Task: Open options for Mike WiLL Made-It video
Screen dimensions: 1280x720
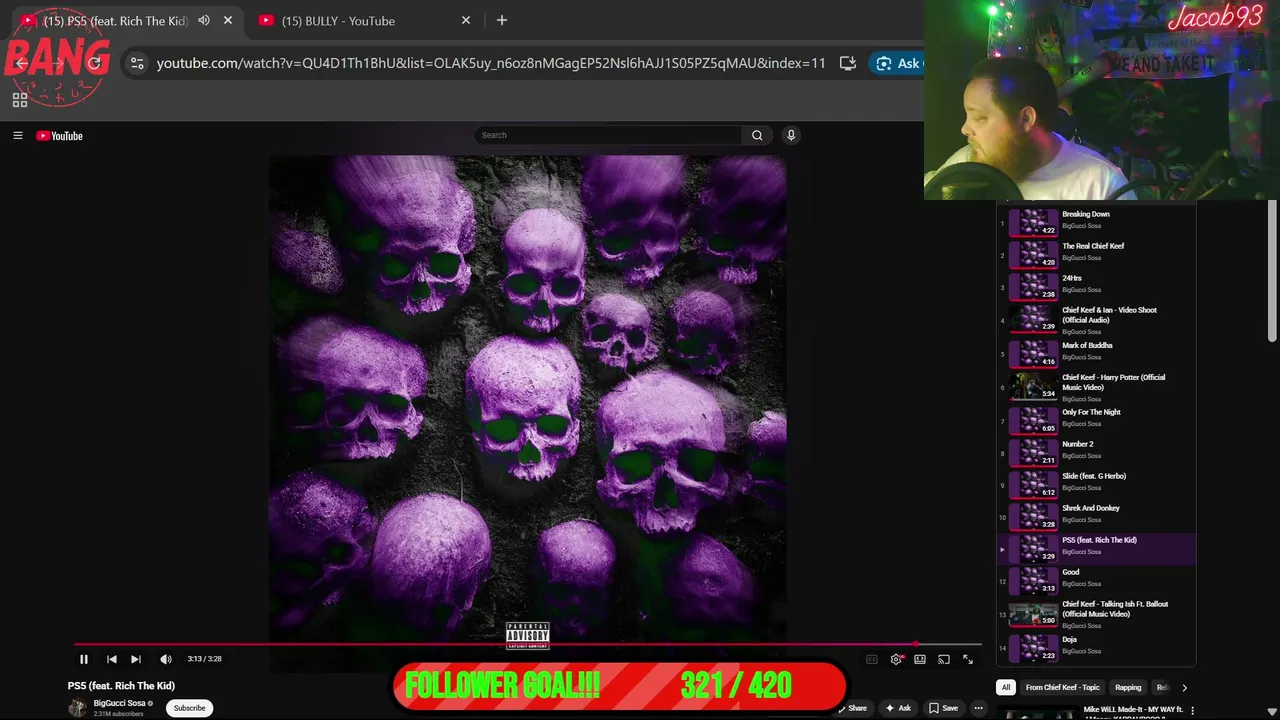Action: pyautogui.click(x=1192, y=711)
